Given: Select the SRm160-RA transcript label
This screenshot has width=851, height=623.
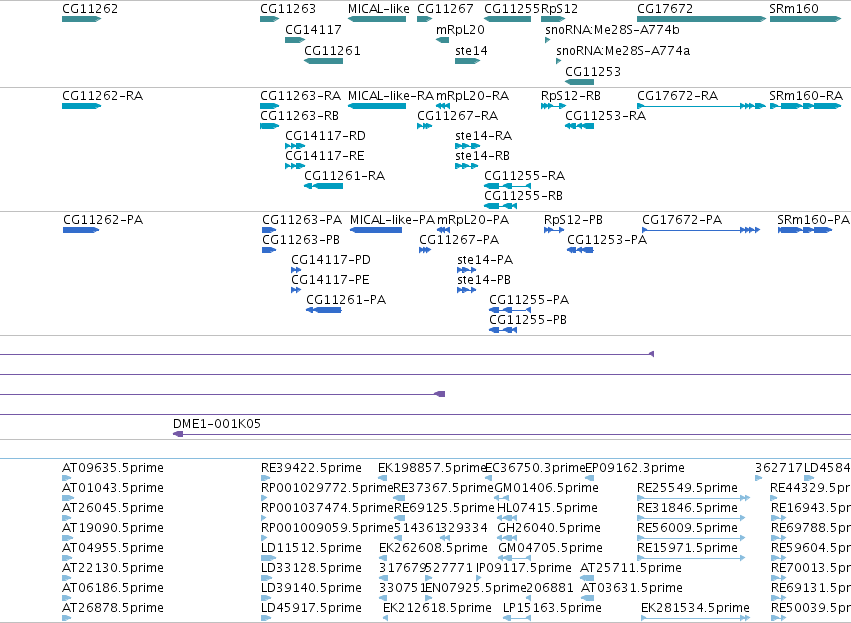Looking at the screenshot, I should (x=806, y=96).
